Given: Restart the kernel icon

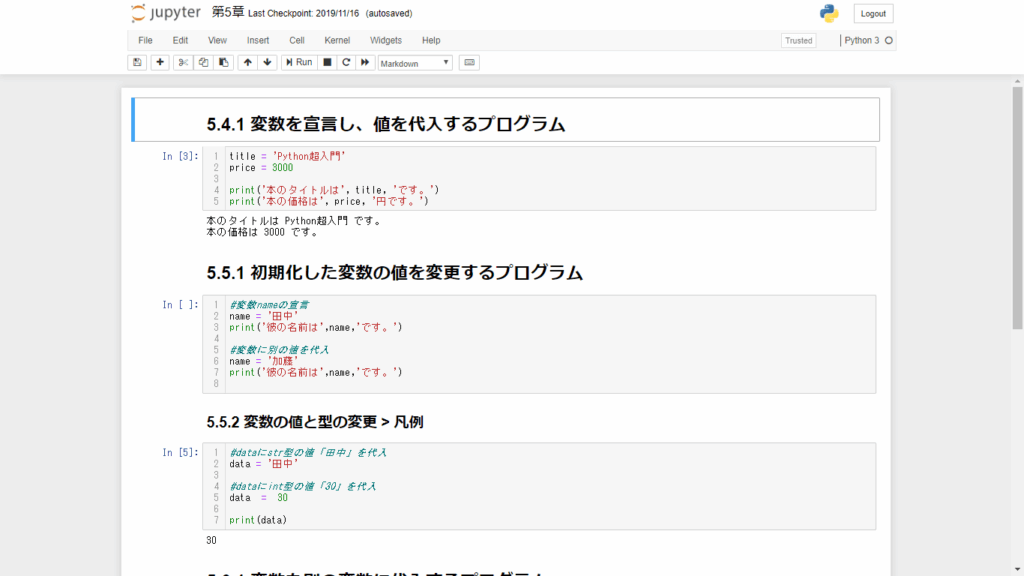Looking at the screenshot, I should (x=346, y=62).
